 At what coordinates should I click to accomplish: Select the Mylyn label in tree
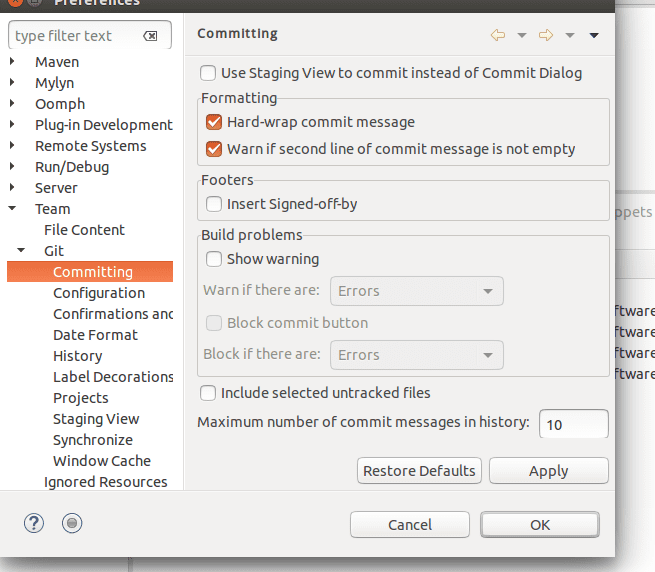[54, 83]
